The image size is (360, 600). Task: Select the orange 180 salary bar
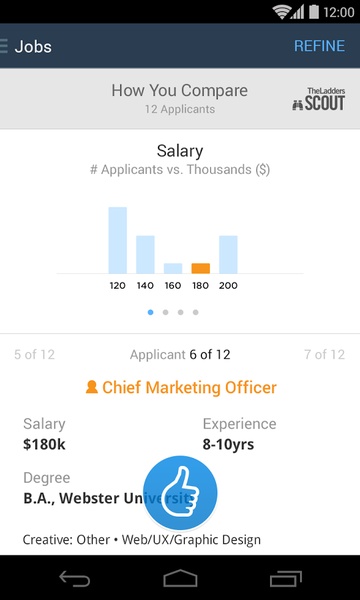point(200,268)
